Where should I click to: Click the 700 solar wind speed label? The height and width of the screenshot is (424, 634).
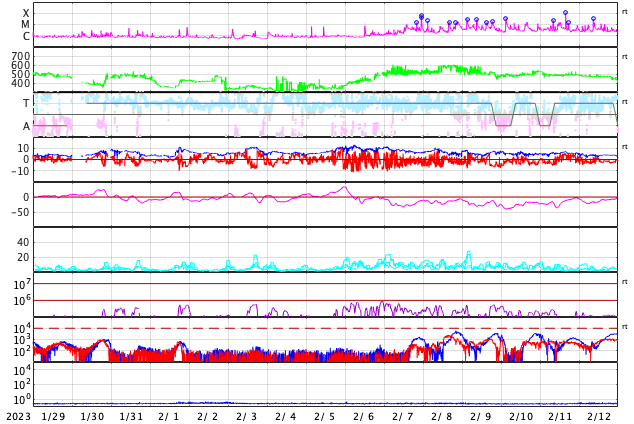(21, 56)
